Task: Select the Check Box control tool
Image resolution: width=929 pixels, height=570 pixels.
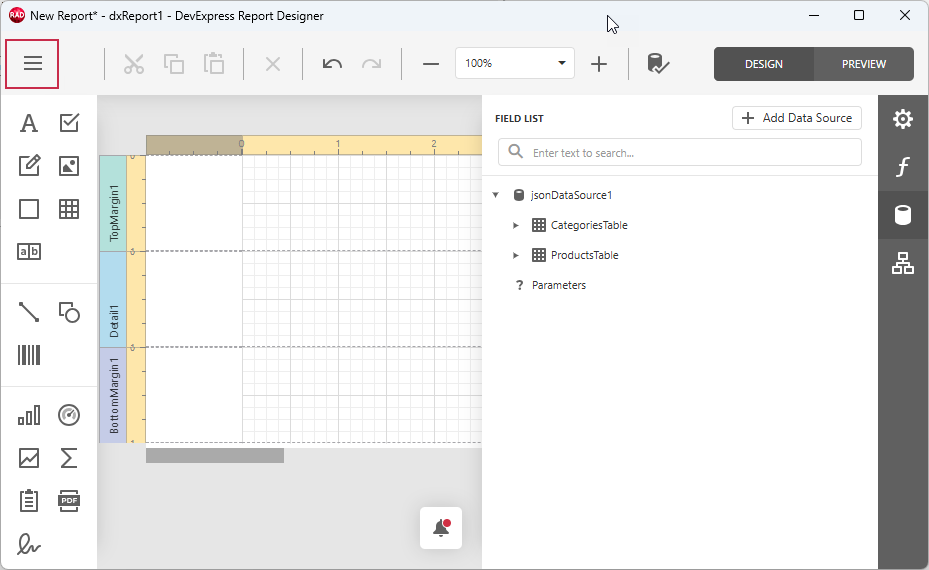Action: coord(69,123)
